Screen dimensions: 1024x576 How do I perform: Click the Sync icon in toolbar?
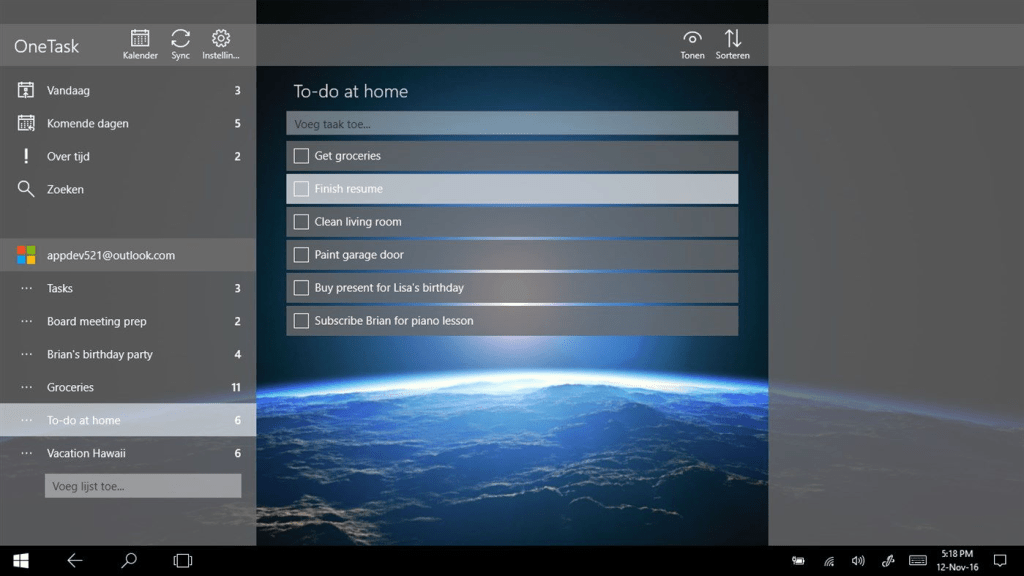pos(180,39)
